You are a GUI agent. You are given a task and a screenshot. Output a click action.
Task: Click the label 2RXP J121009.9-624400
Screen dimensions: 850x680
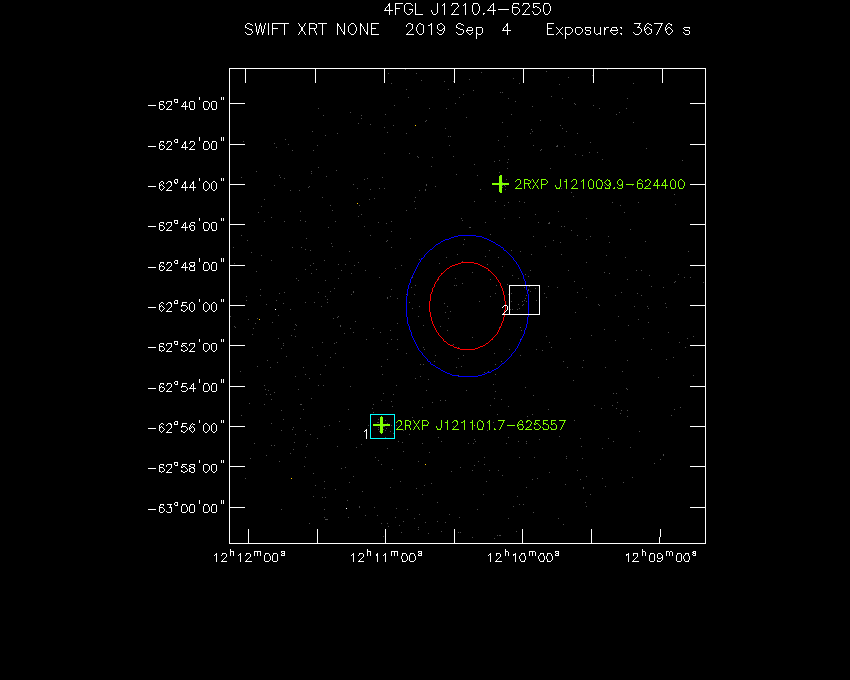[x=600, y=184]
